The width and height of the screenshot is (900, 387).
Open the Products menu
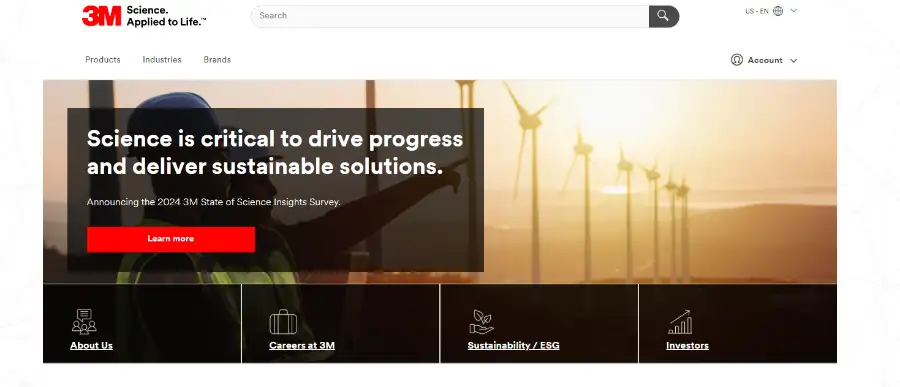coord(103,60)
